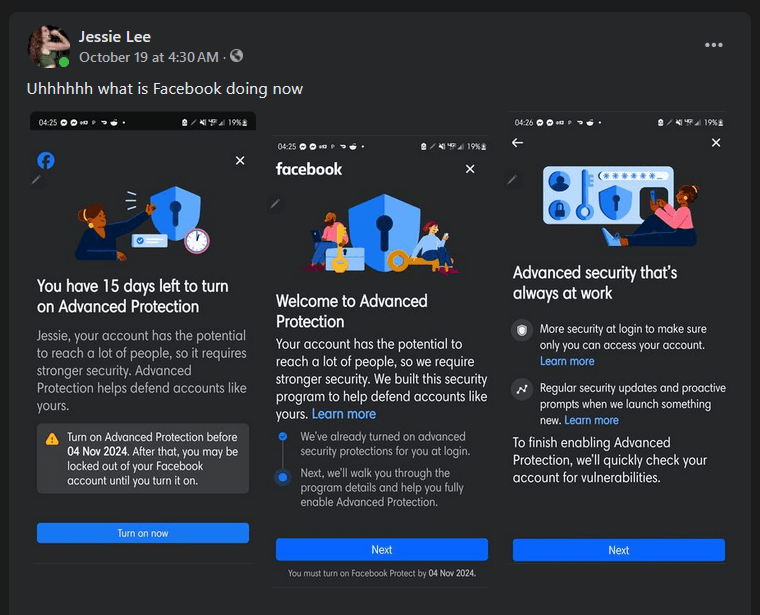Click the Facebook logo in first screenshot

coord(46,160)
